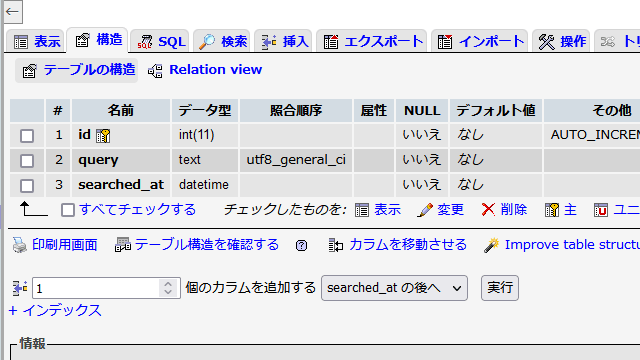Viewport: 640px width, 360px height.
Task: Click the tools icon on 操作 tab
Action: coord(547,42)
